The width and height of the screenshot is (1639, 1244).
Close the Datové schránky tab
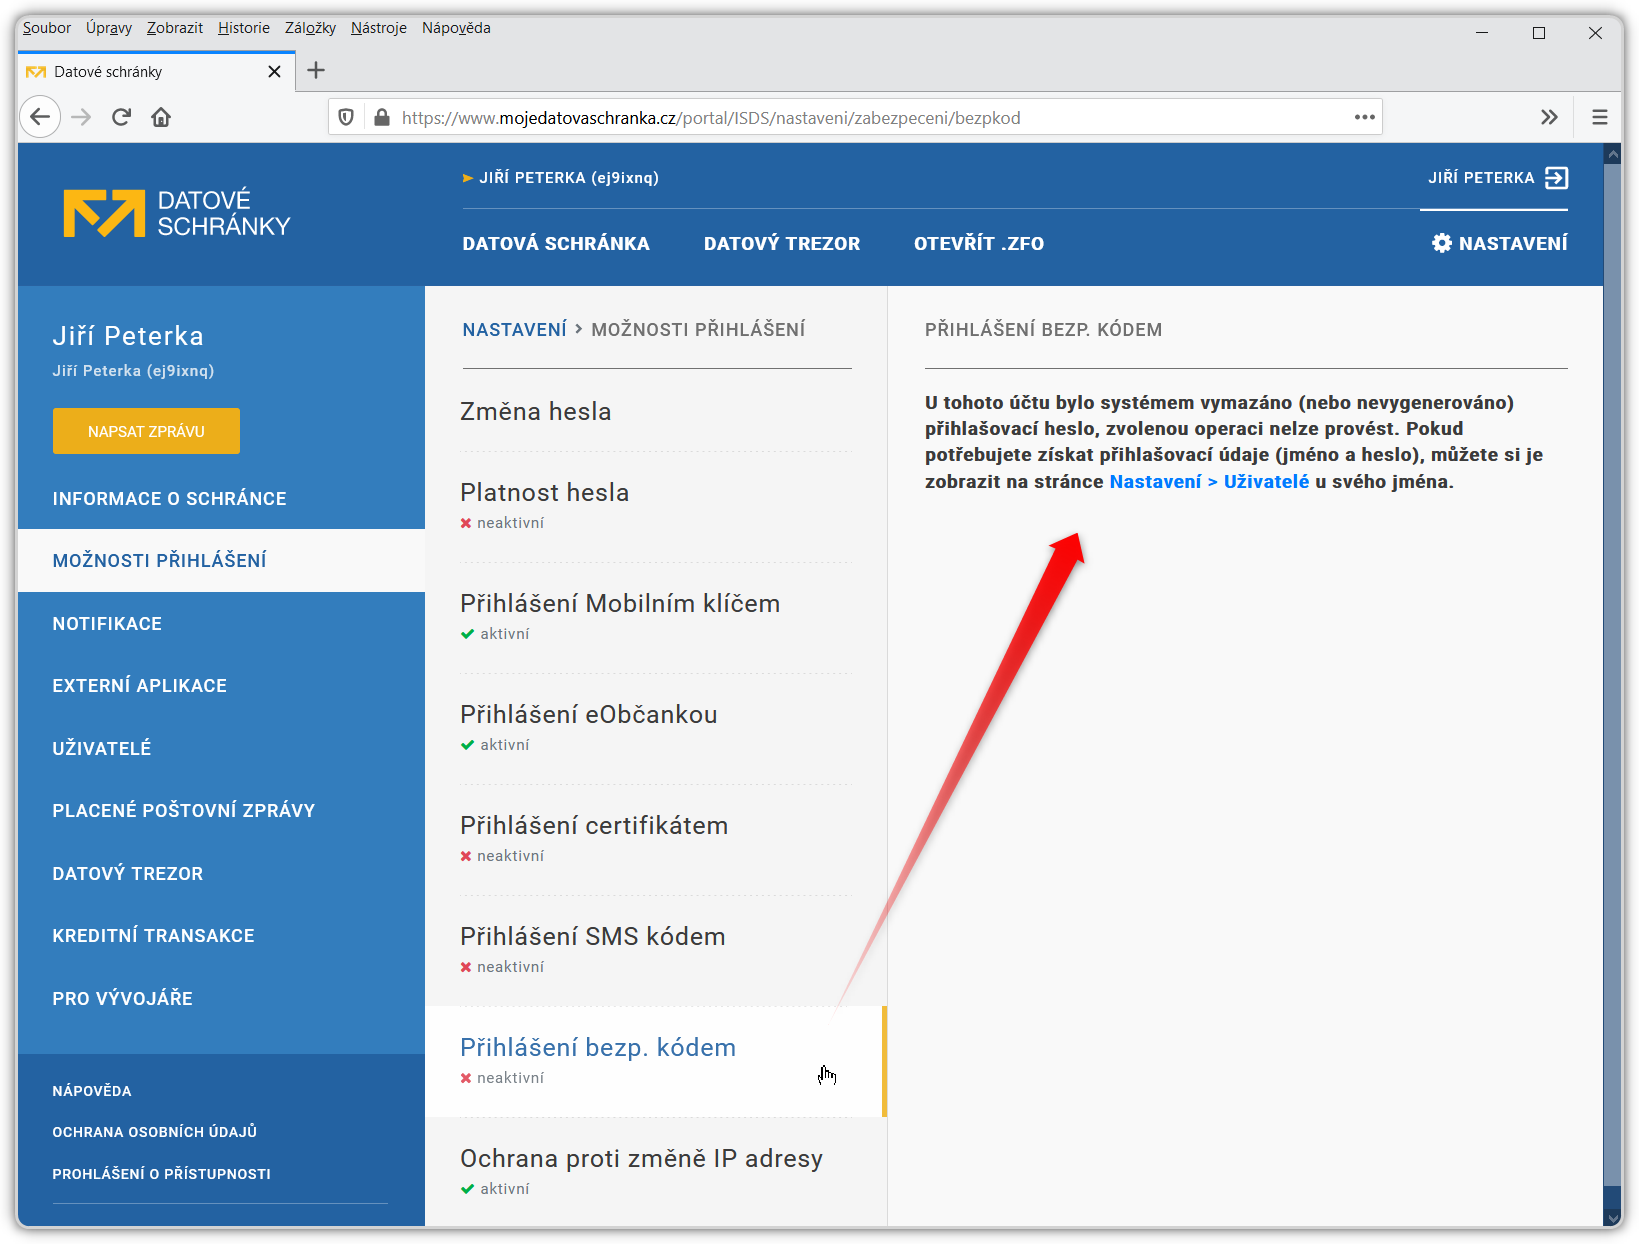click(x=274, y=71)
